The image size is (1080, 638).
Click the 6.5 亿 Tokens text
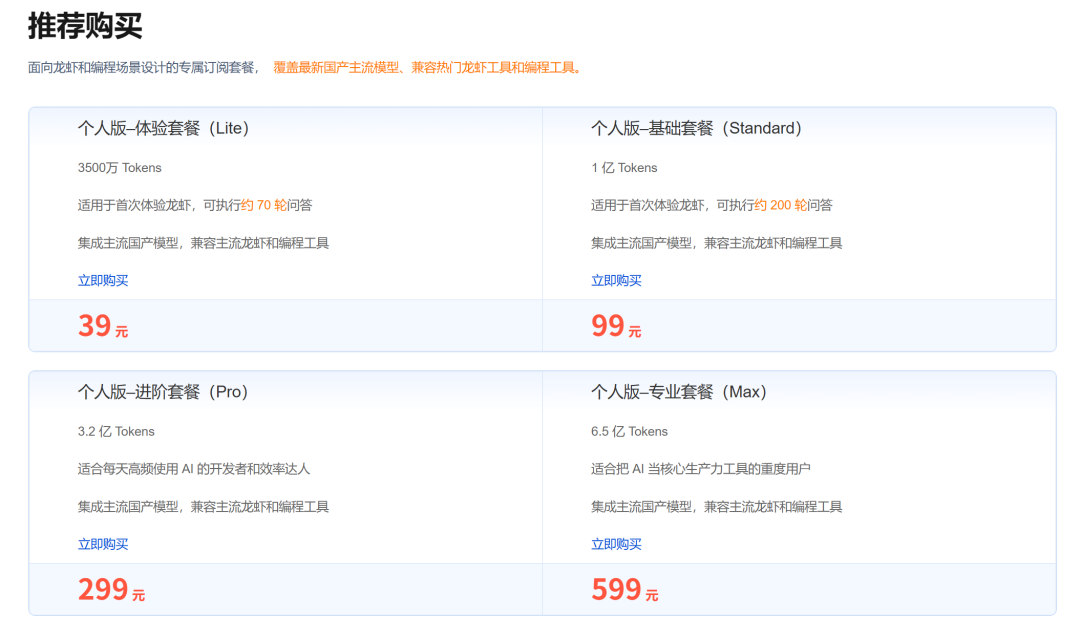tap(629, 432)
